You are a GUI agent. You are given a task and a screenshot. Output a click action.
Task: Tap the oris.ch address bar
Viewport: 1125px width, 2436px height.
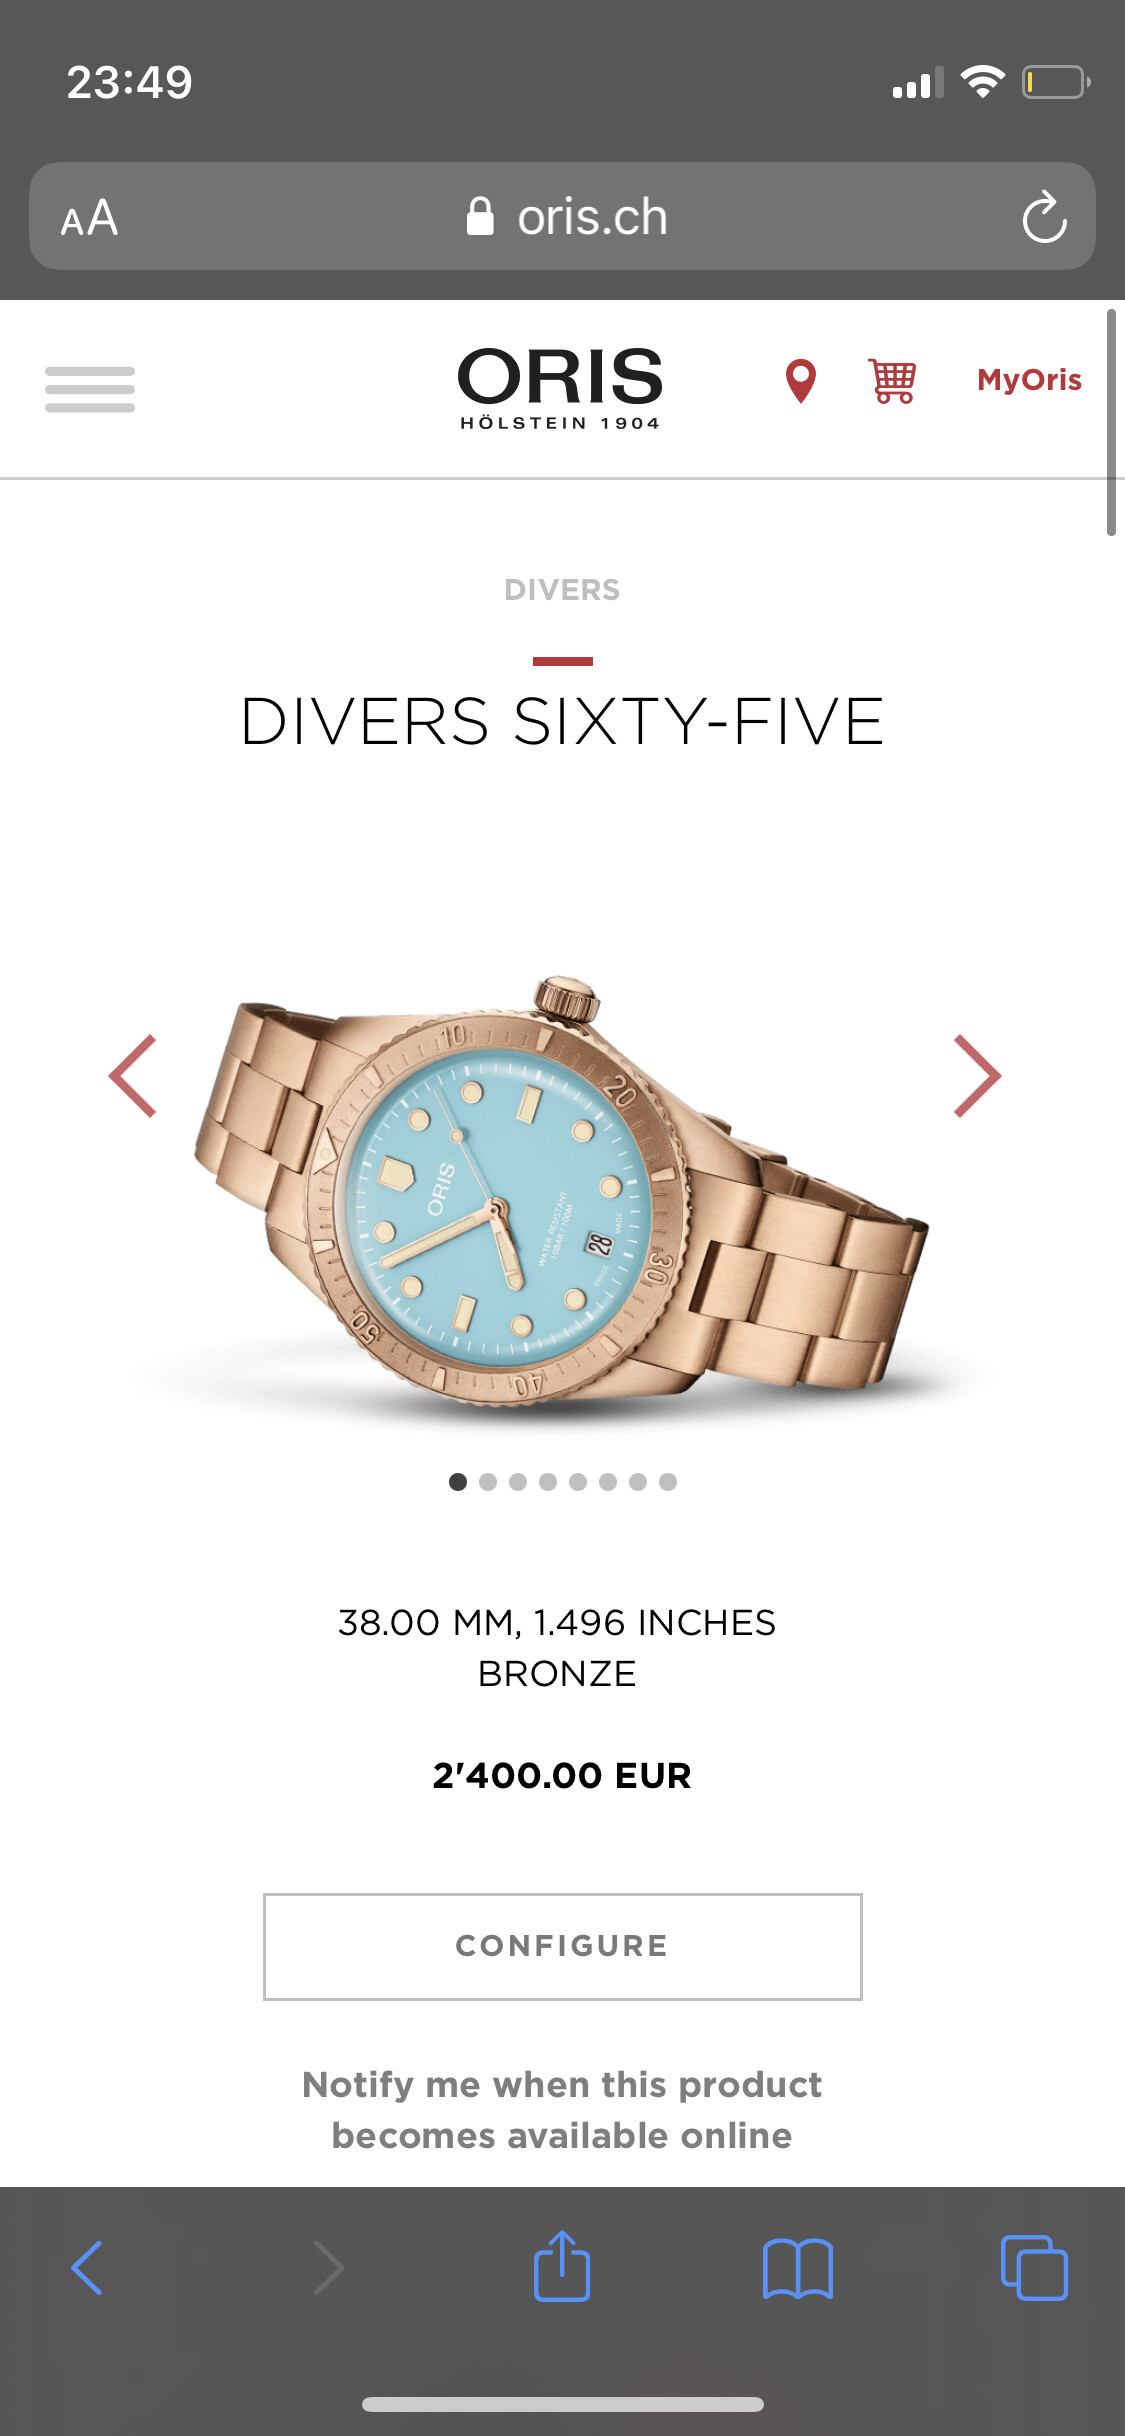tap(562, 216)
